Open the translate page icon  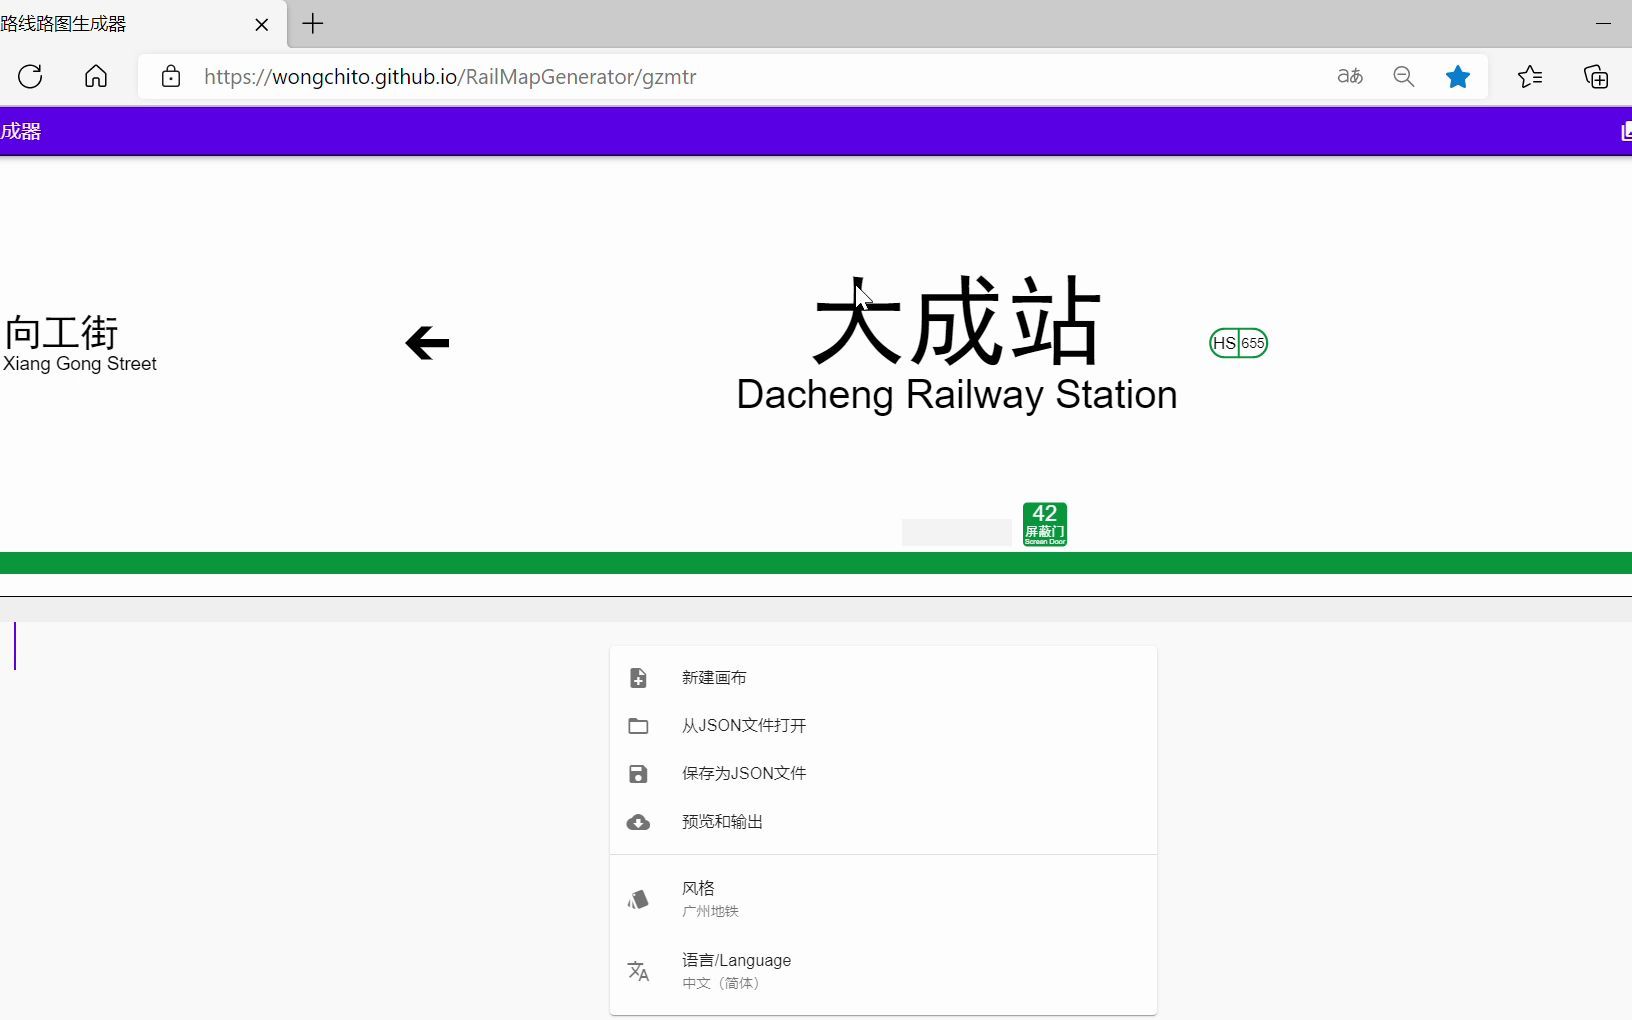tap(1350, 77)
